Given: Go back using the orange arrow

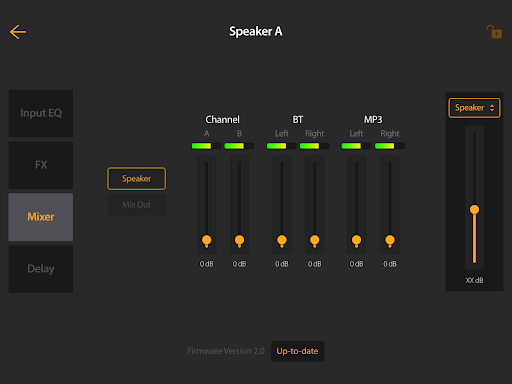Looking at the screenshot, I should (x=18, y=32).
